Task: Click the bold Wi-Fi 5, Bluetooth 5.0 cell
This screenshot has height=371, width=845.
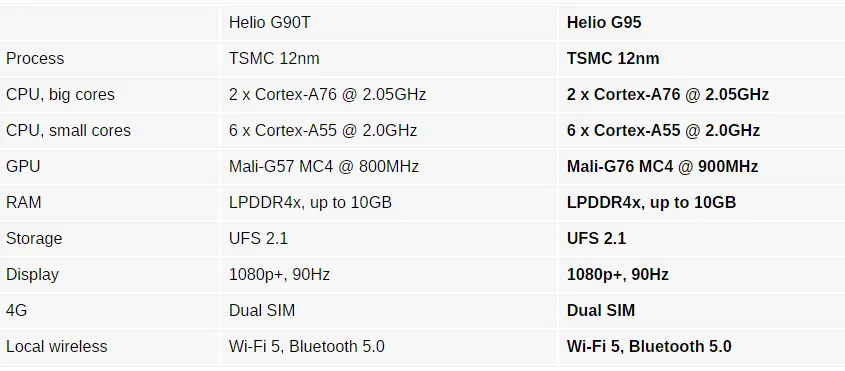Action: point(649,346)
